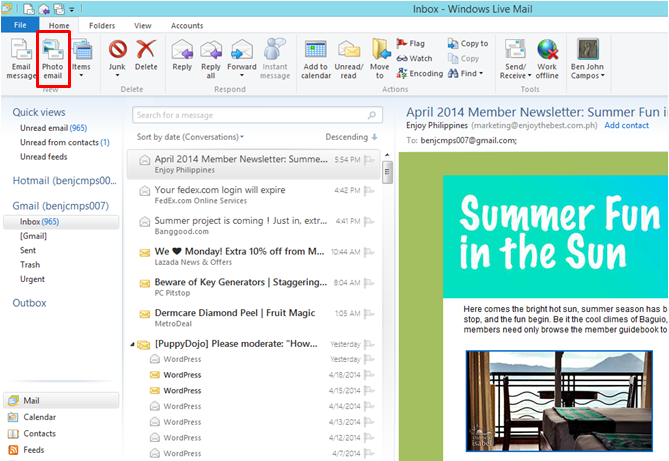This screenshot has width=669, height=461.
Task: Open Unread from contacts view
Action: pos(64,143)
